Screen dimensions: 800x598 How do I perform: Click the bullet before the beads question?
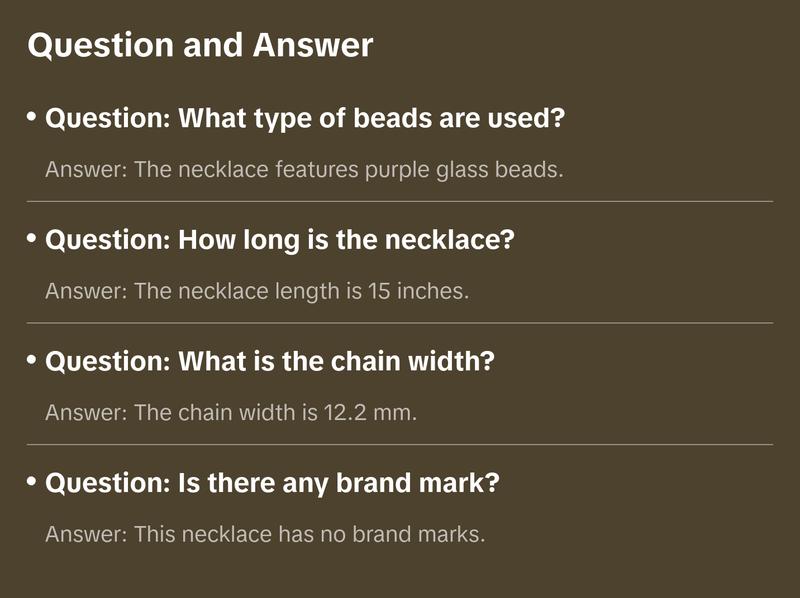click(x=32, y=118)
